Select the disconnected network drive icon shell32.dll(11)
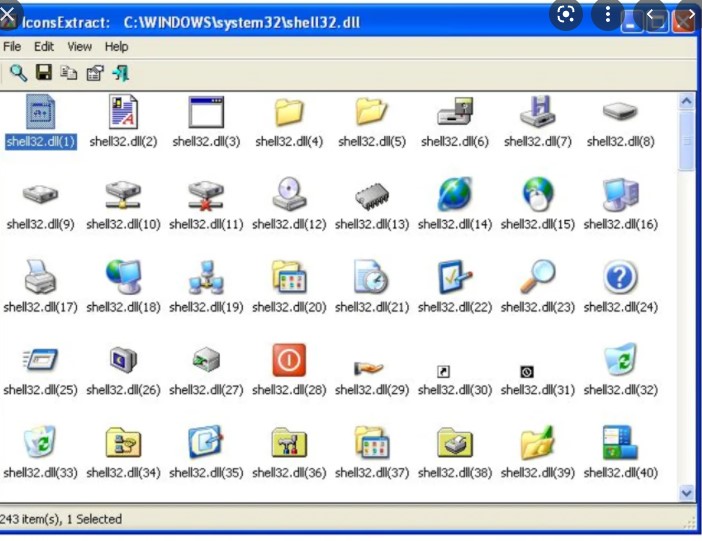This screenshot has height=541, width=702. (206, 194)
